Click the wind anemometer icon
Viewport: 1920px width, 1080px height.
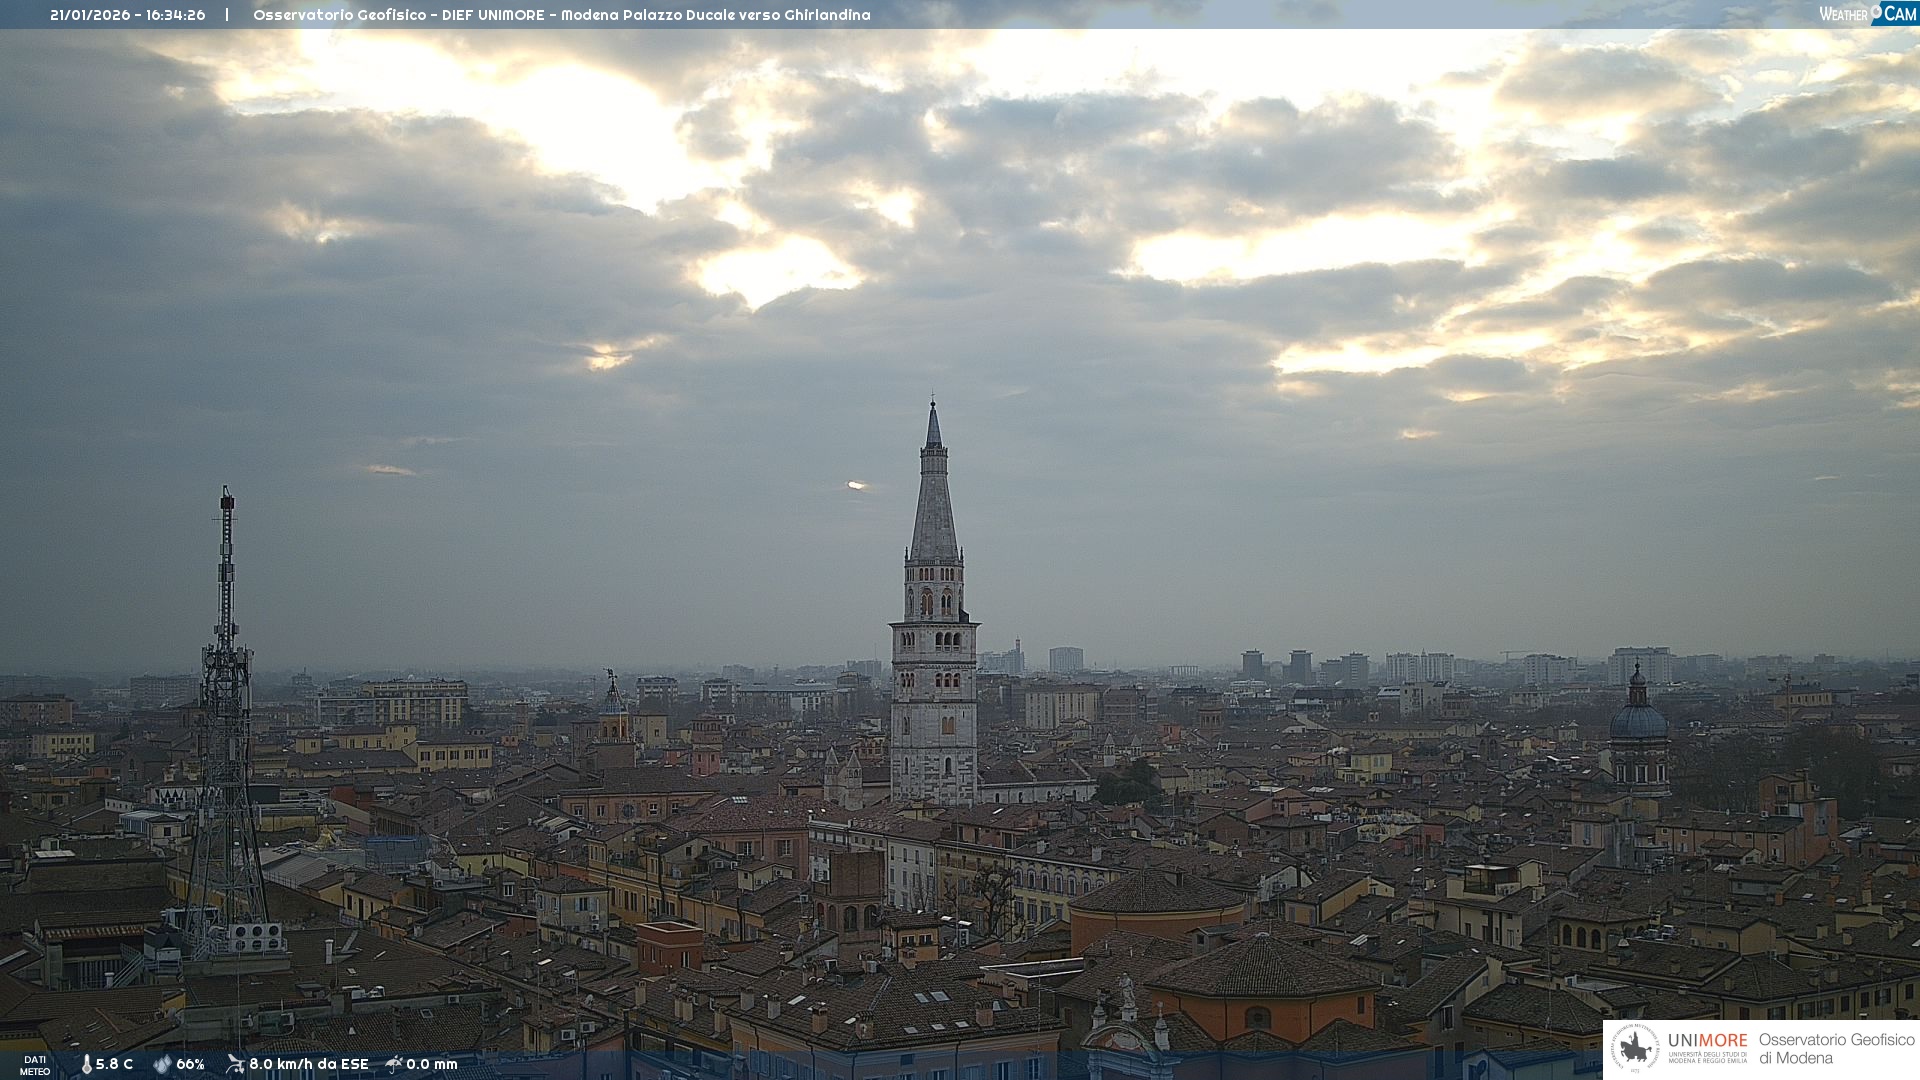[235, 1064]
